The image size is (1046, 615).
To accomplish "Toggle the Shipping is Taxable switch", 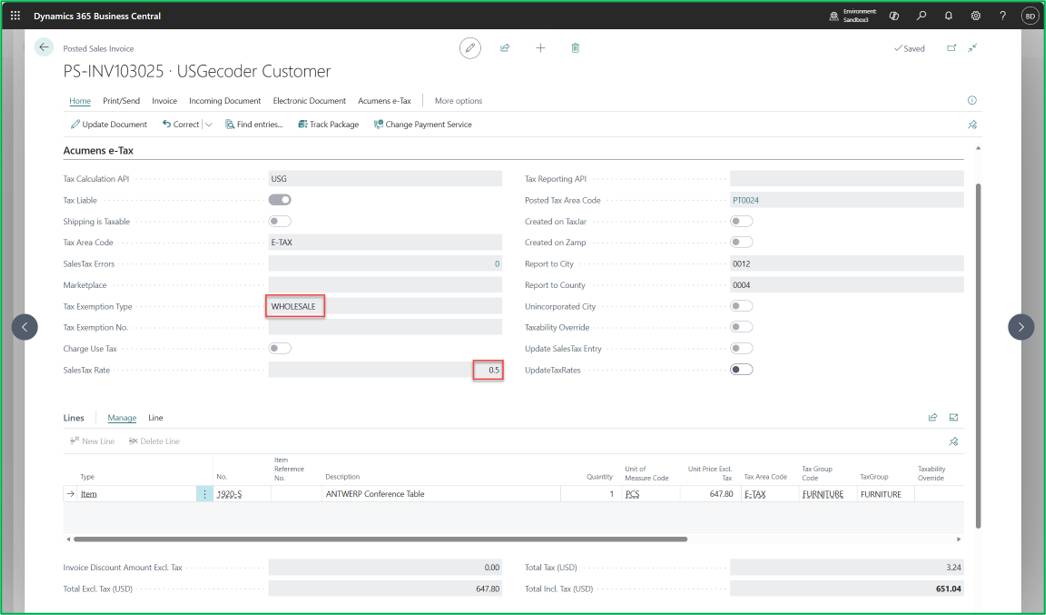I will tap(280, 221).
